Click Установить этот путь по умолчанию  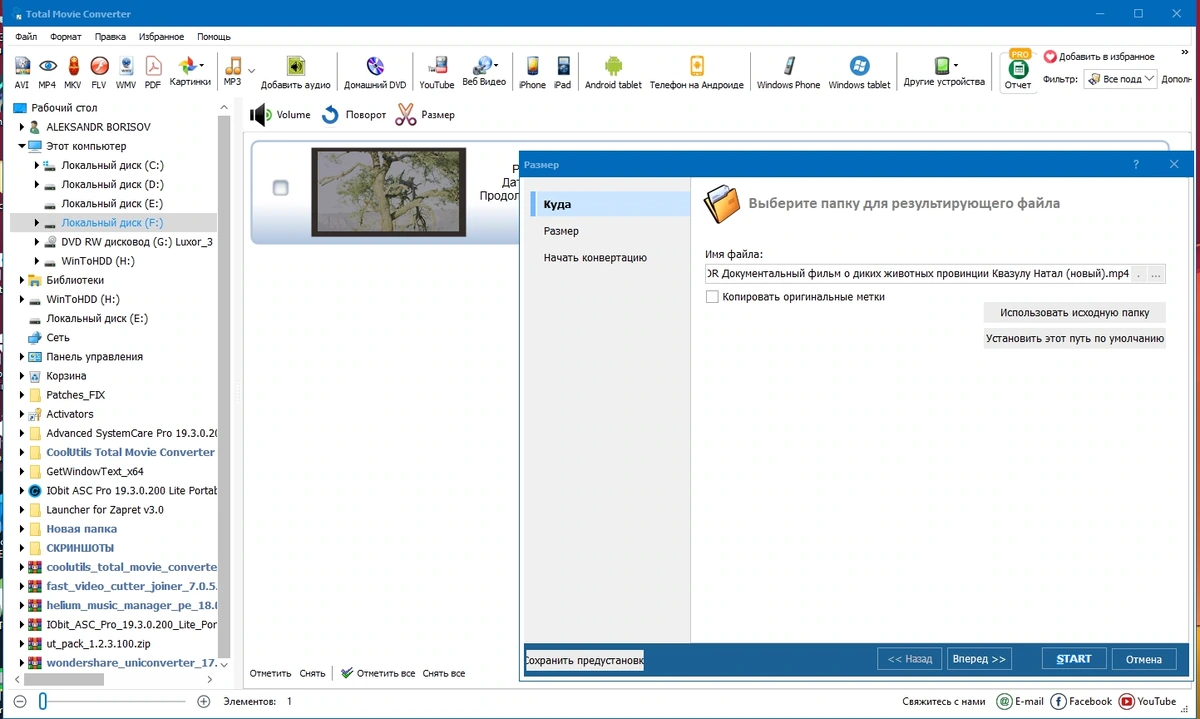[x=1075, y=339]
